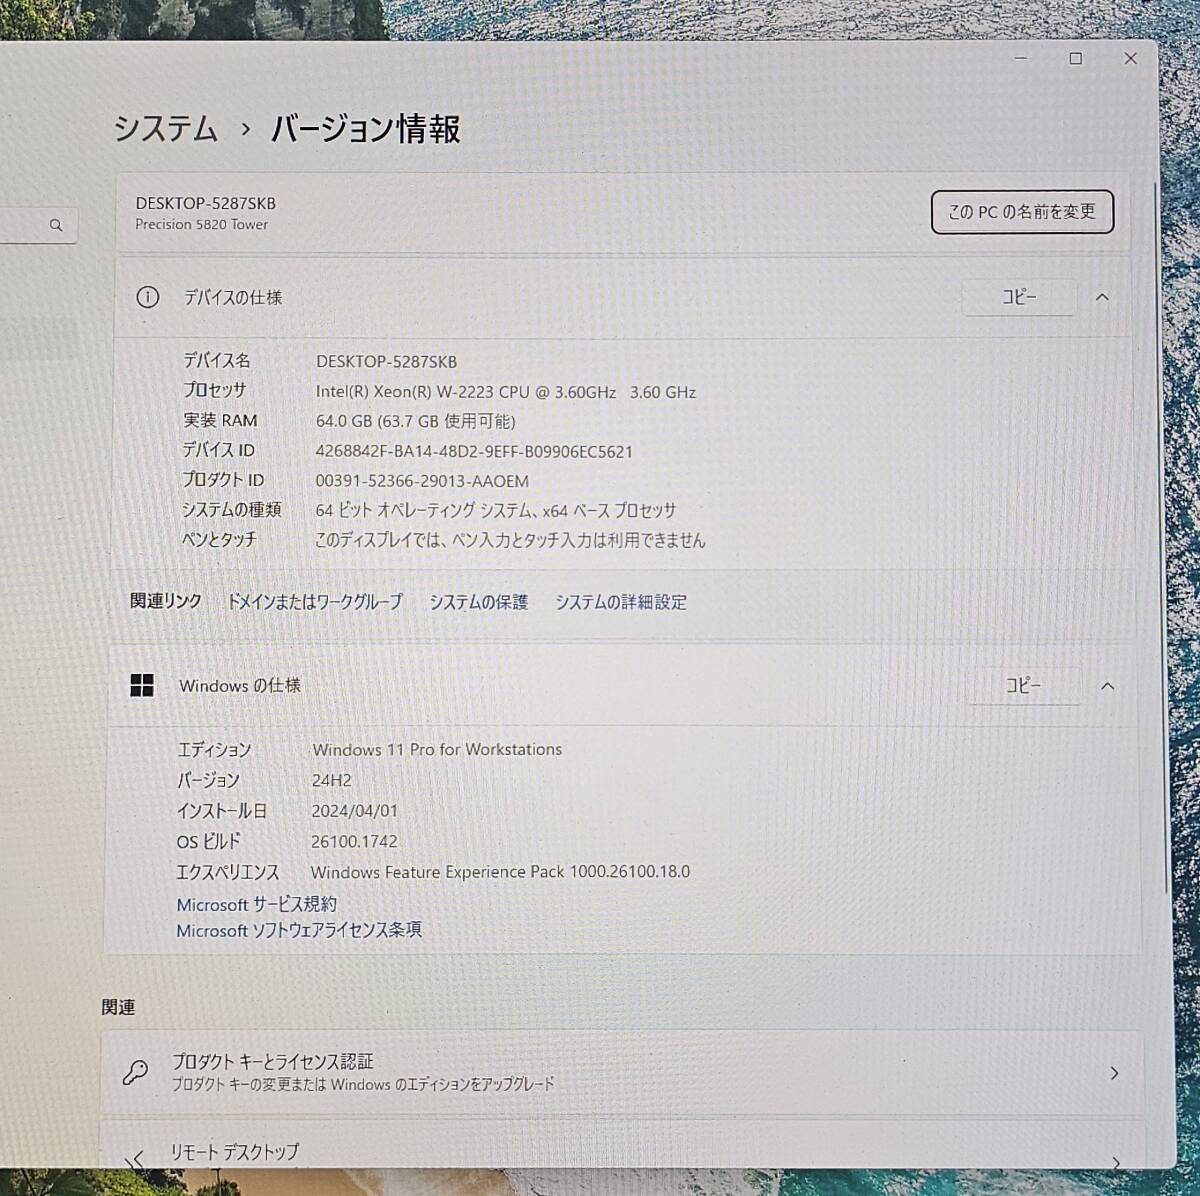Select RAM value 64.0 GB (63.7 GB 使用可能)
The width and height of the screenshot is (1200, 1196).
[x=415, y=421]
